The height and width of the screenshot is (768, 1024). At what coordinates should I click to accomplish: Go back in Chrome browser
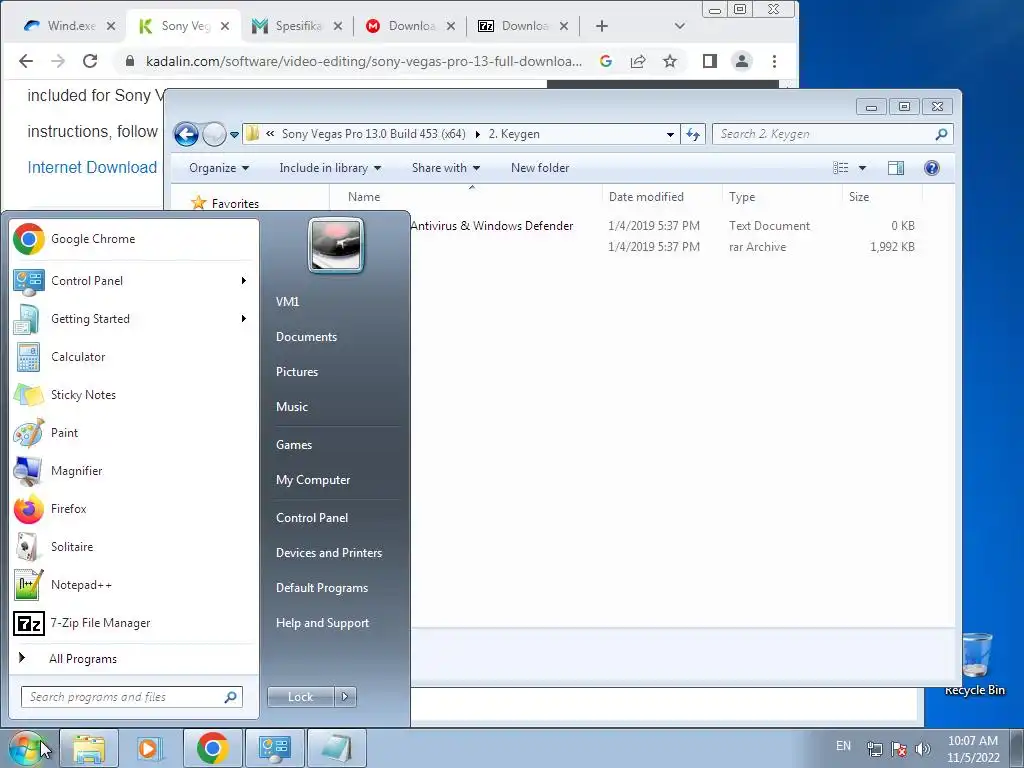click(25, 61)
